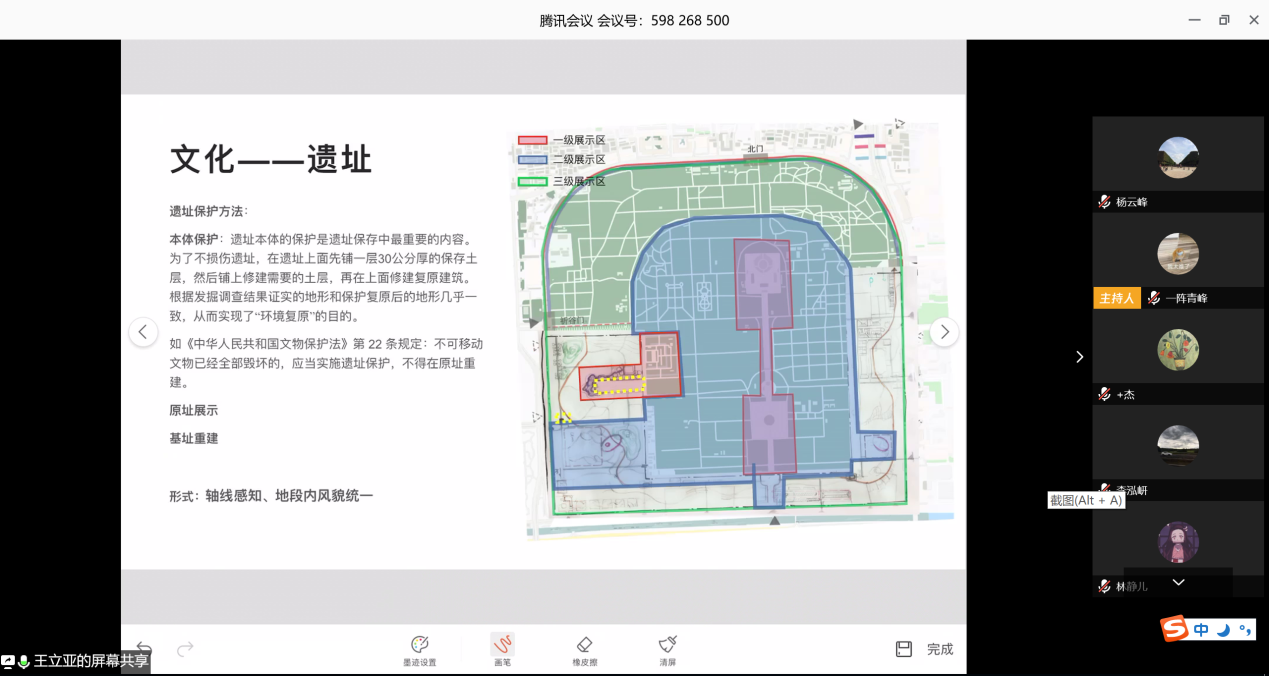This screenshot has width=1269, height=676.
Task: Click the save disk icon
Action: click(904, 649)
